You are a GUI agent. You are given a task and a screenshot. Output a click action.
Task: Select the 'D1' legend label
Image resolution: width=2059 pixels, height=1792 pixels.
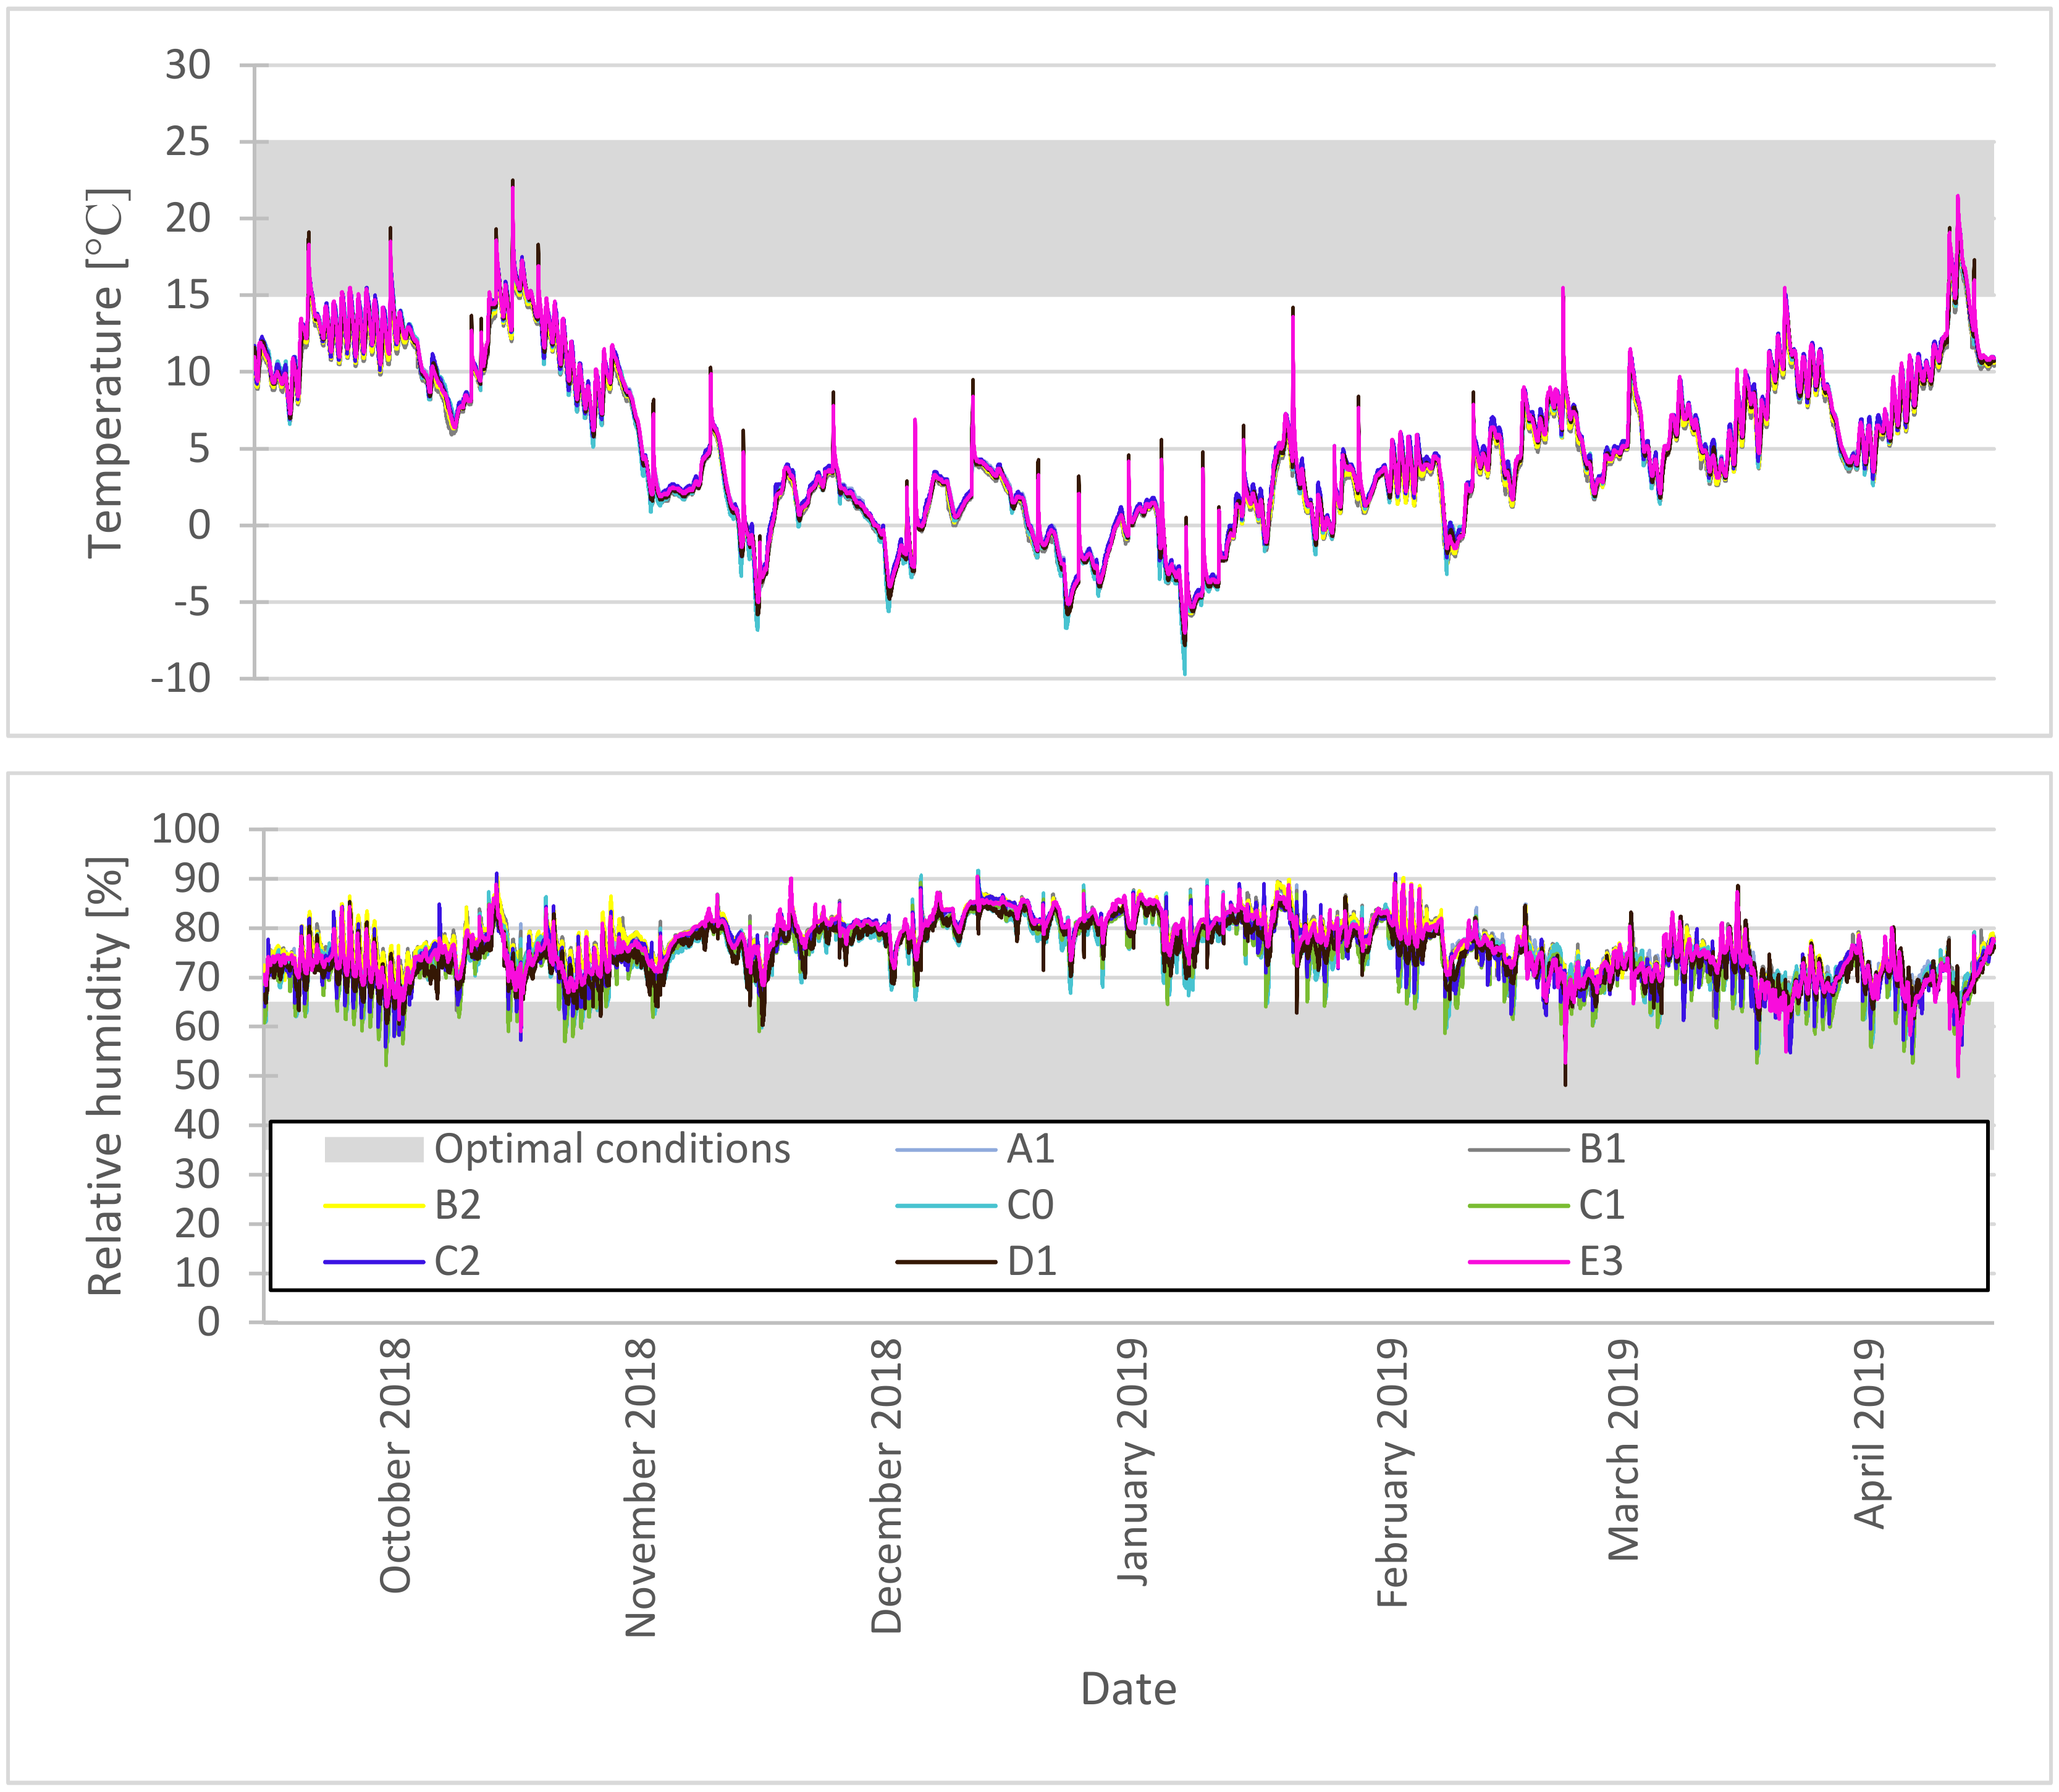(x=1032, y=1261)
